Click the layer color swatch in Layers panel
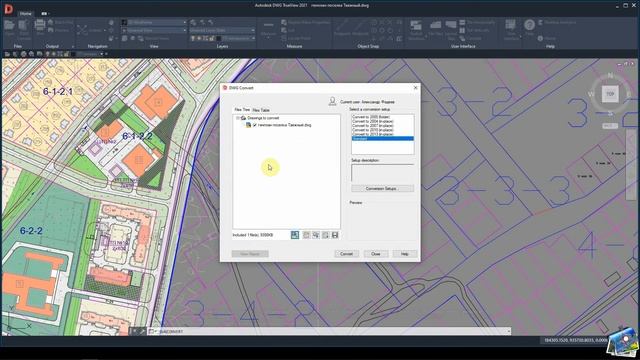The height and width of the screenshot is (360, 640). 218,38
